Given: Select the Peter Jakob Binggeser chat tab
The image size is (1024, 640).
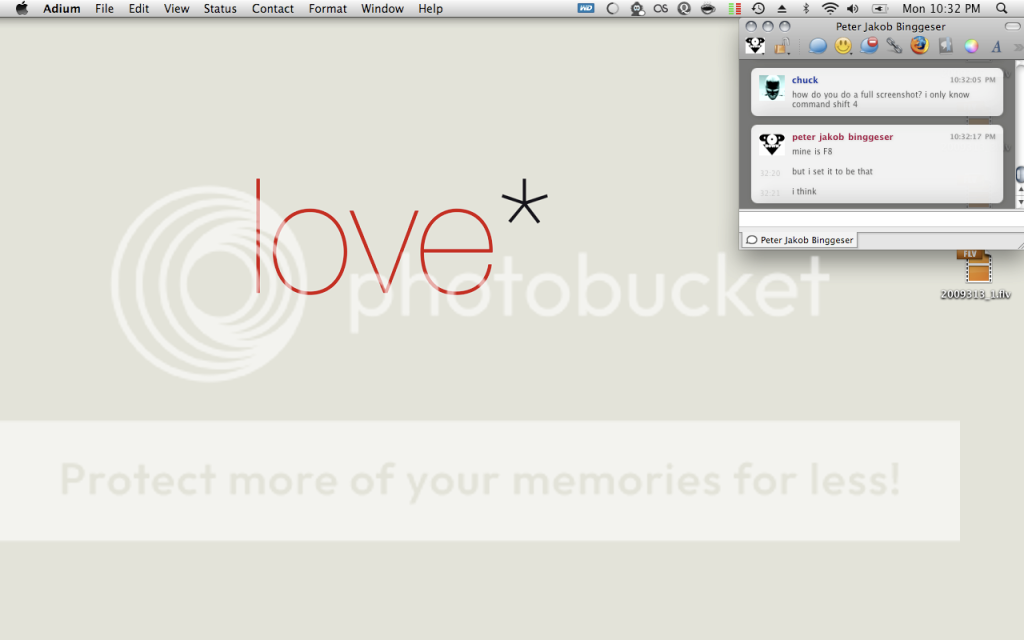Looking at the screenshot, I should (800, 240).
